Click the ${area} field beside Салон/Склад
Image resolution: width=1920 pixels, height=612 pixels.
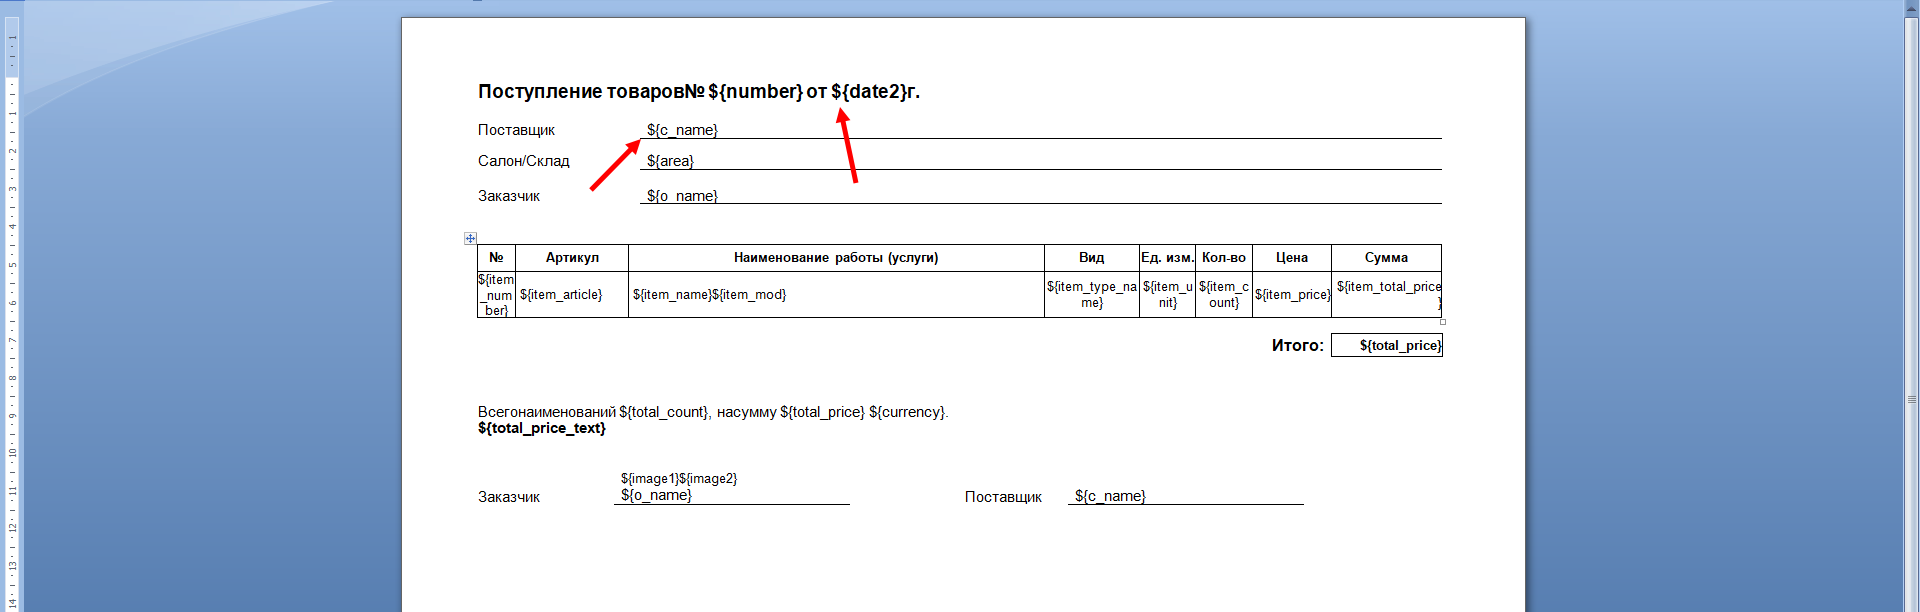(670, 161)
